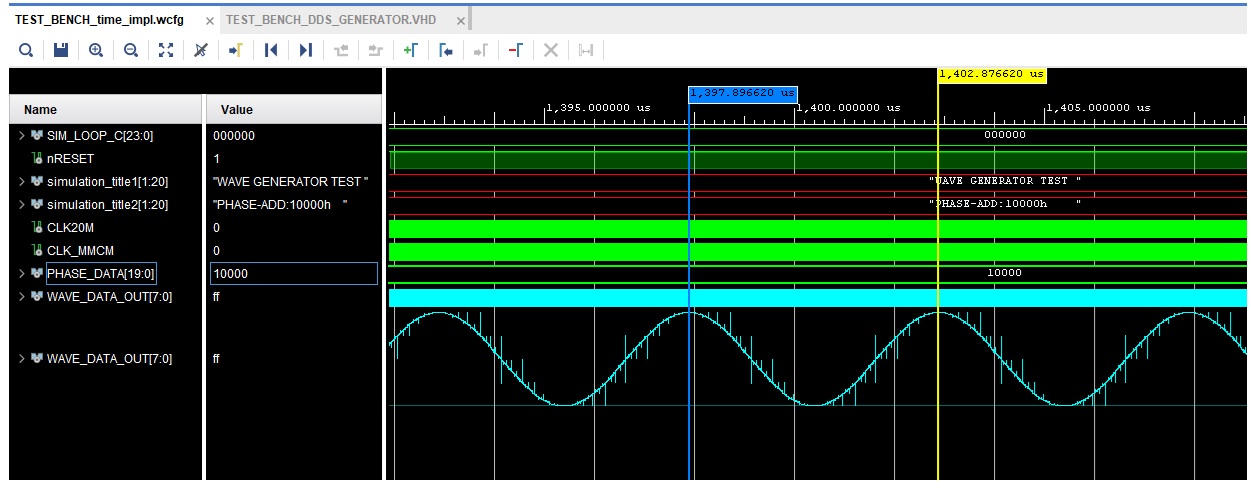Jump to the last simulation time
This screenshot has width=1251, height=488.
pyautogui.click(x=306, y=50)
